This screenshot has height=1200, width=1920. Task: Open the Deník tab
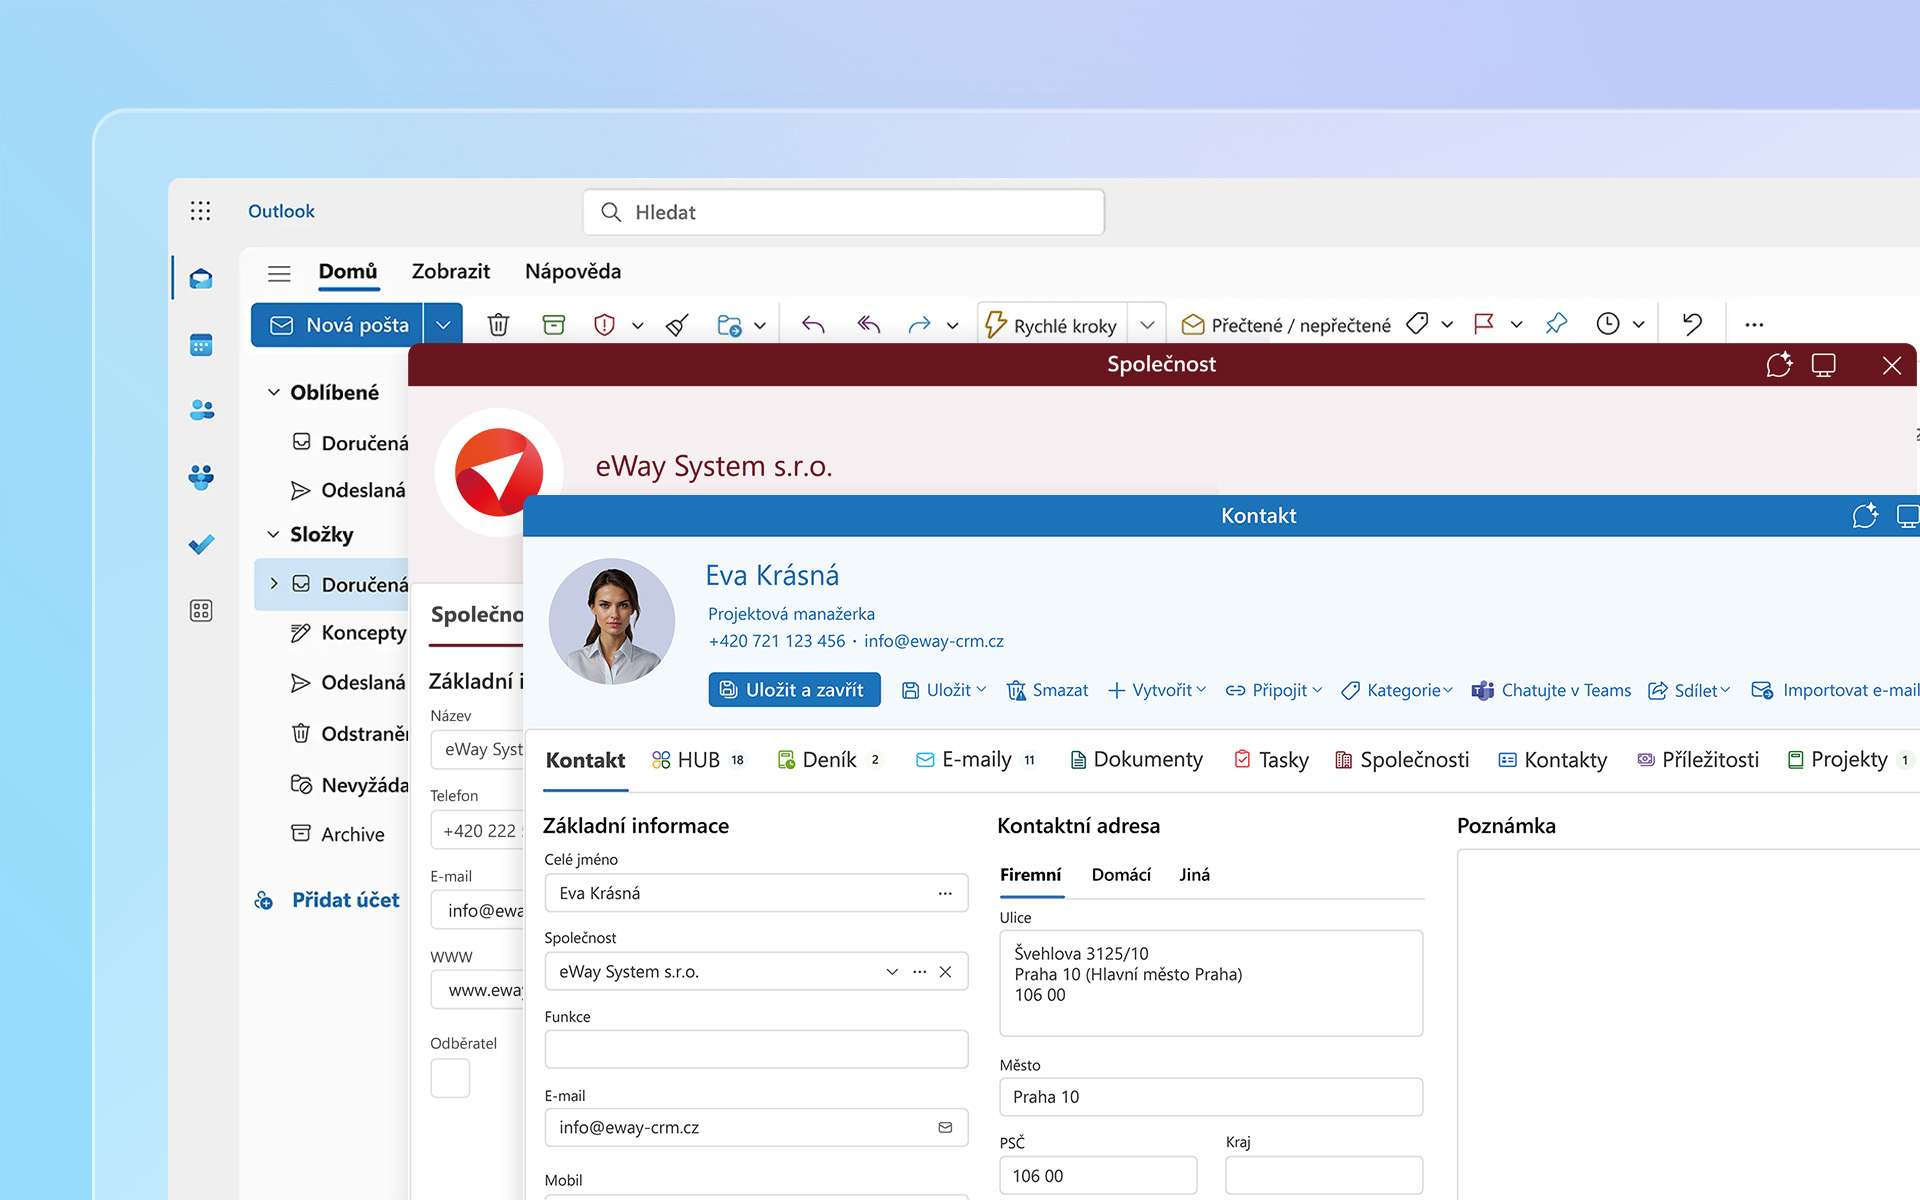pos(829,760)
